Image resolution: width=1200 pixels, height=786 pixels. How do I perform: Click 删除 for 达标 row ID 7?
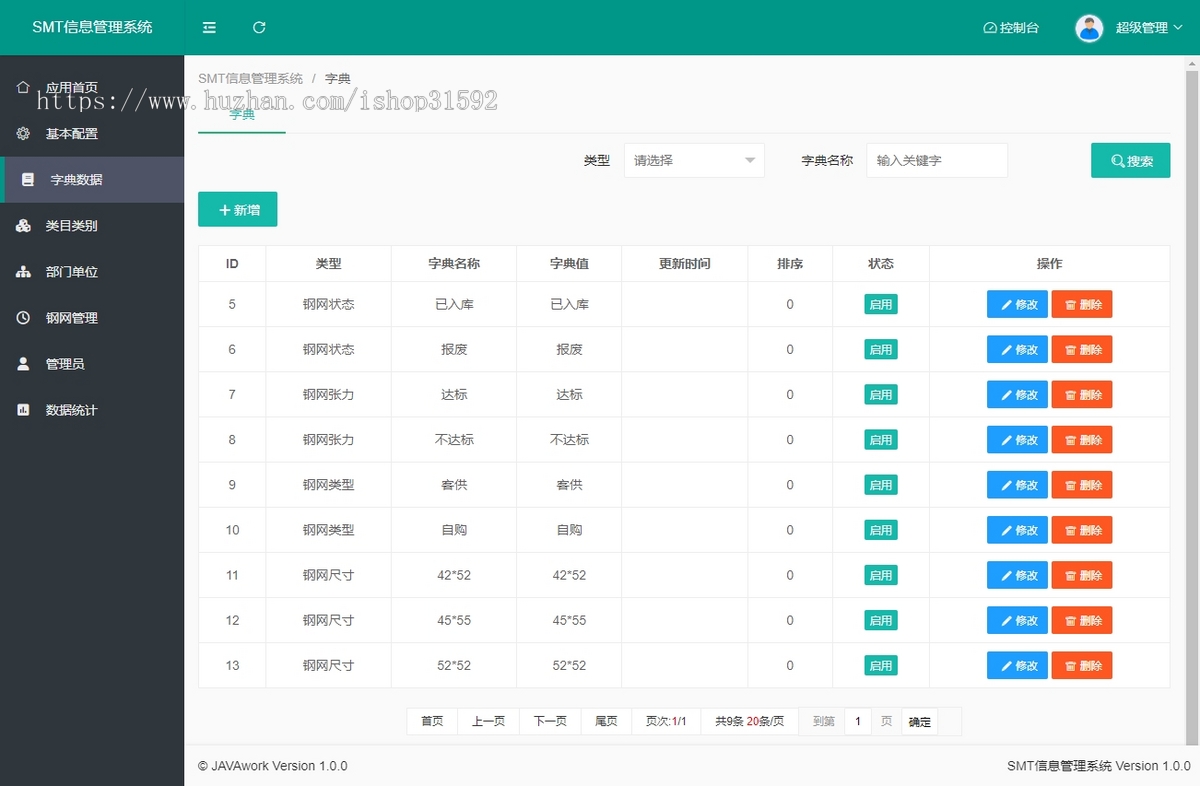[1082, 395]
